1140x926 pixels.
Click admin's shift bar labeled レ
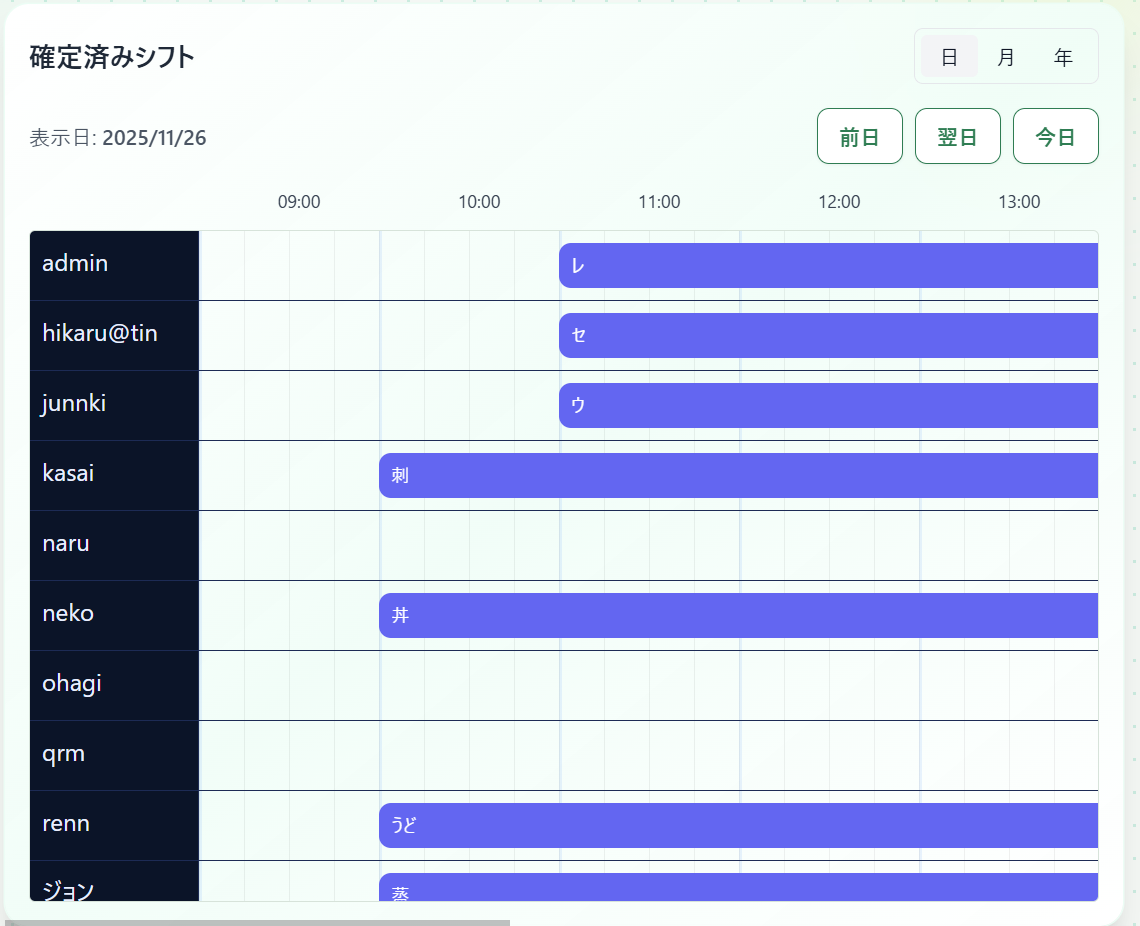[x=828, y=266]
